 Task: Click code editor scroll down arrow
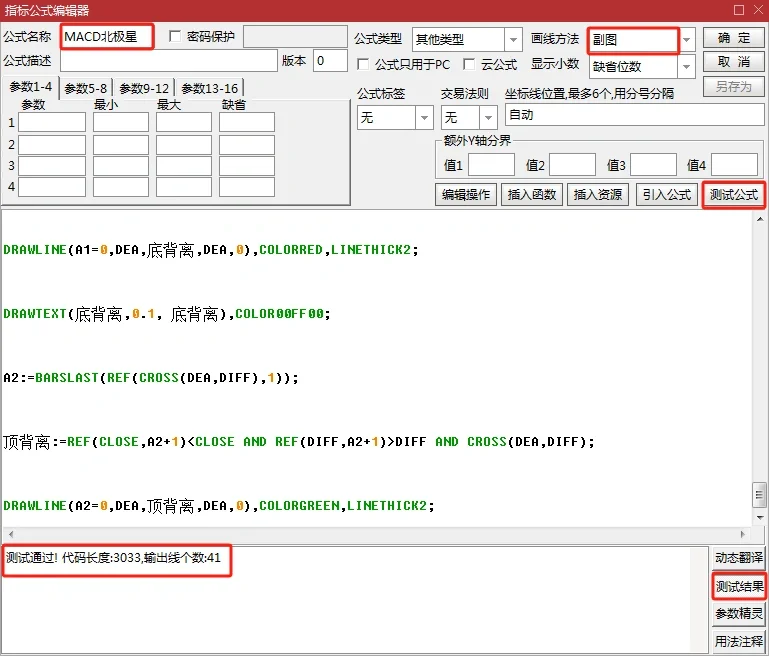click(760, 518)
